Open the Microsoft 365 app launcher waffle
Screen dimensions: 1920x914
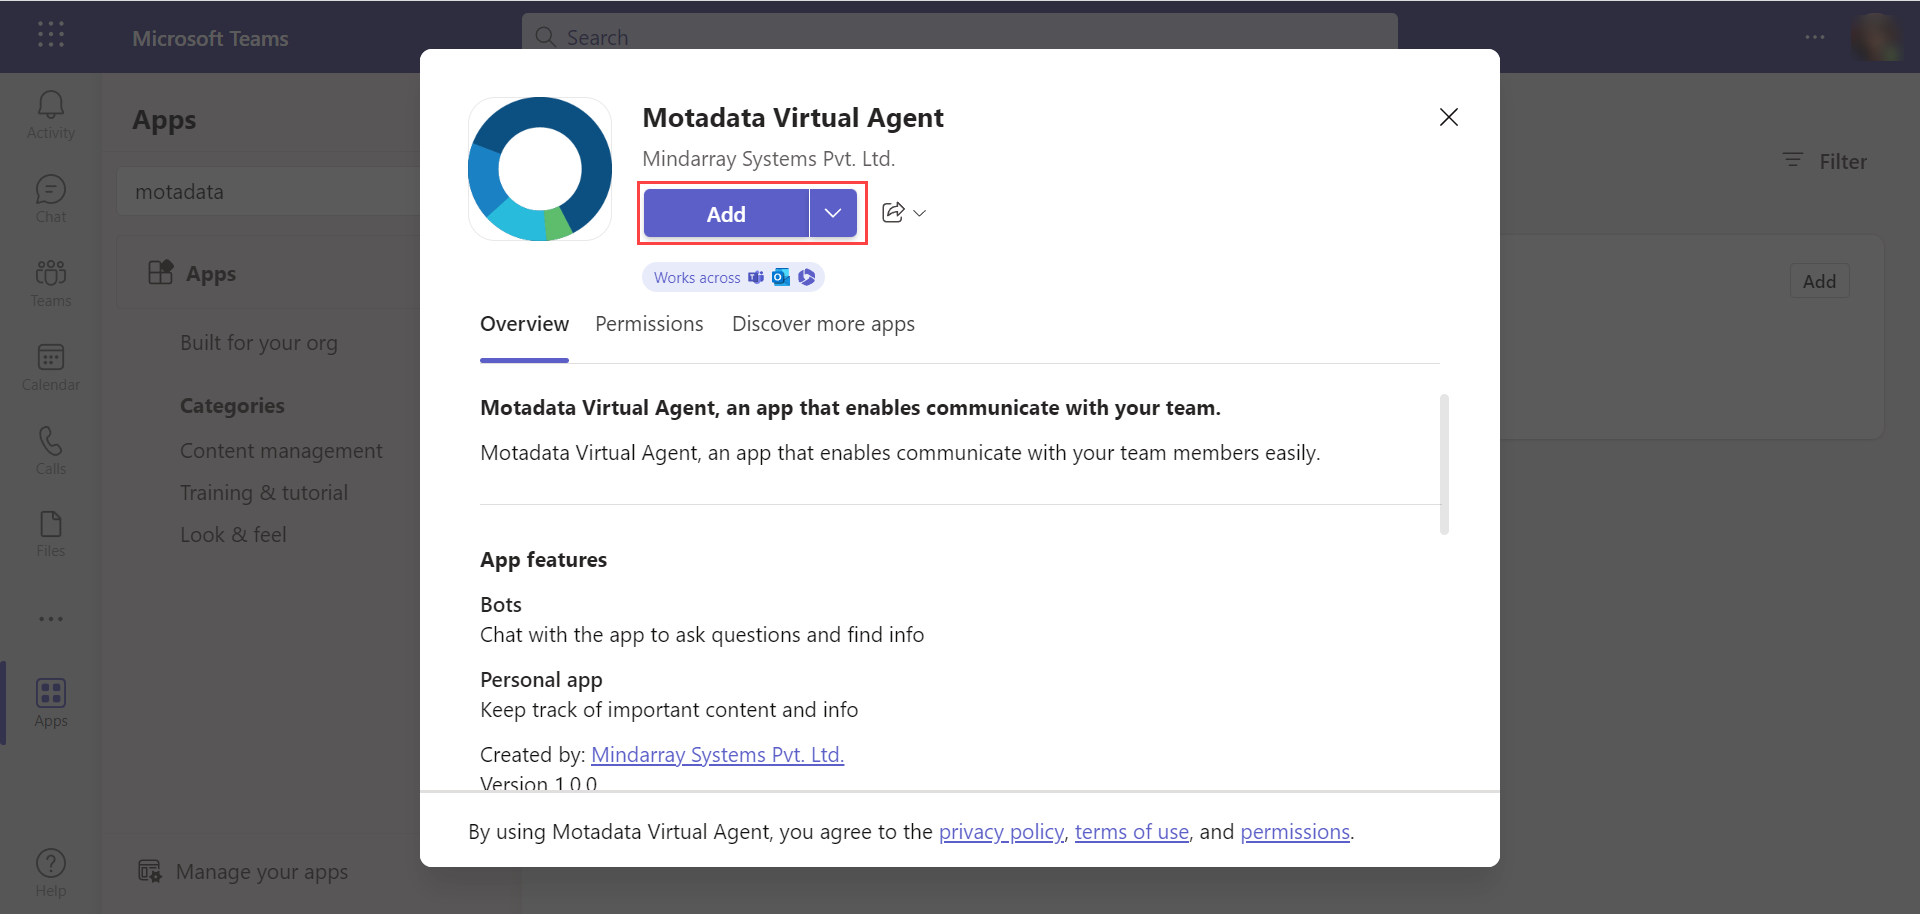(x=50, y=36)
